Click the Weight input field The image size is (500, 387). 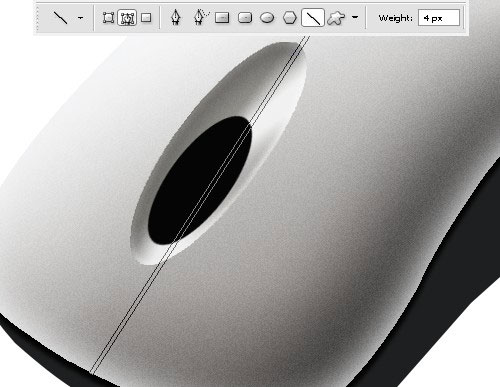click(x=439, y=18)
